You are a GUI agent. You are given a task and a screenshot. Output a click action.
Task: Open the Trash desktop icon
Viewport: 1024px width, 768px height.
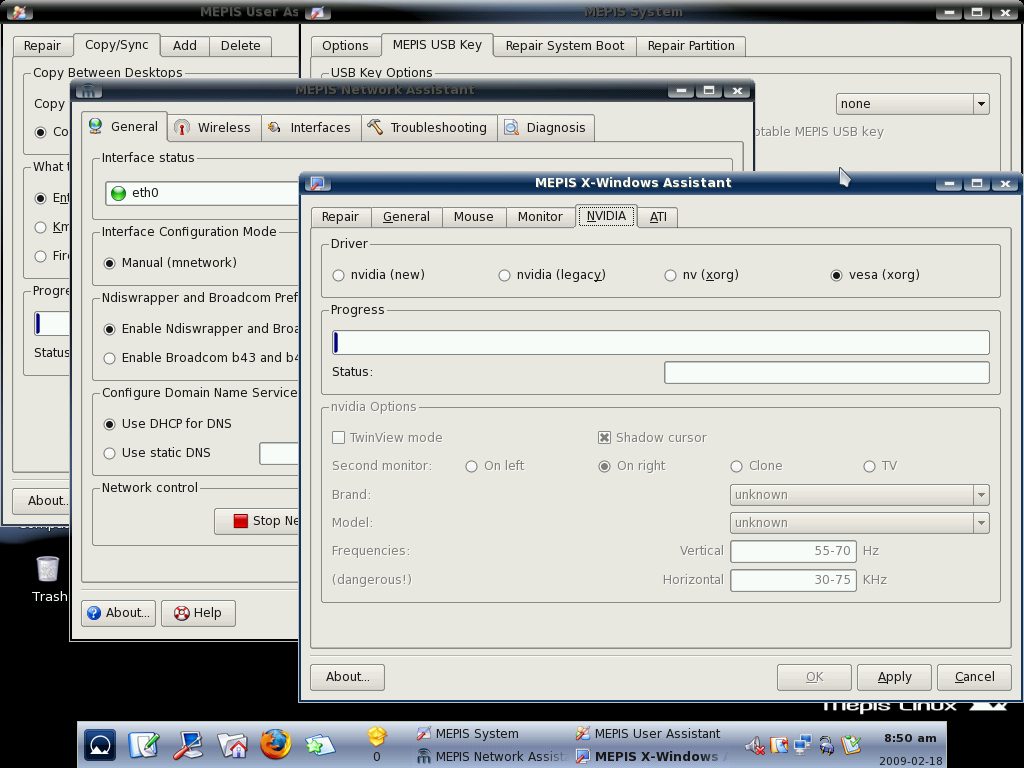tap(48, 579)
